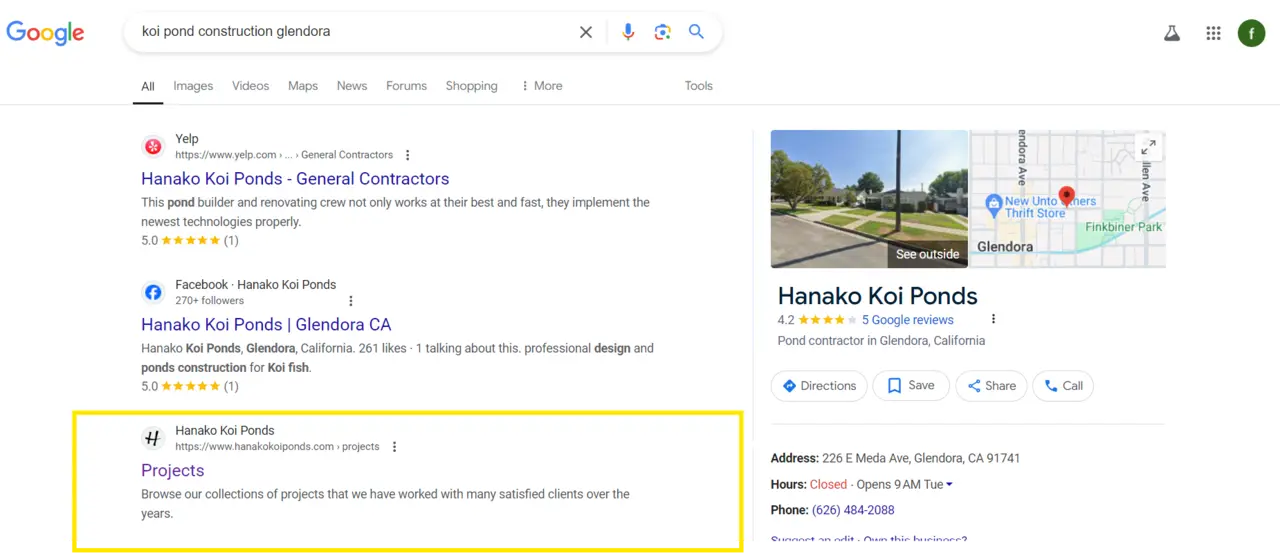Open the hanakokoiponds.com projects URL
This screenshot has width=1280, height=553.
tap(277, 447)
